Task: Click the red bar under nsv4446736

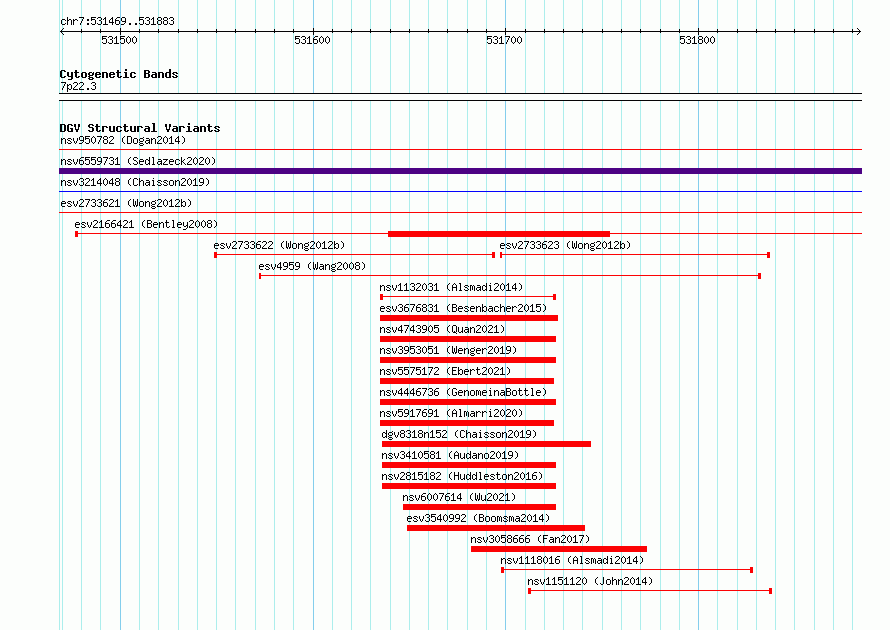Action: 468,402
